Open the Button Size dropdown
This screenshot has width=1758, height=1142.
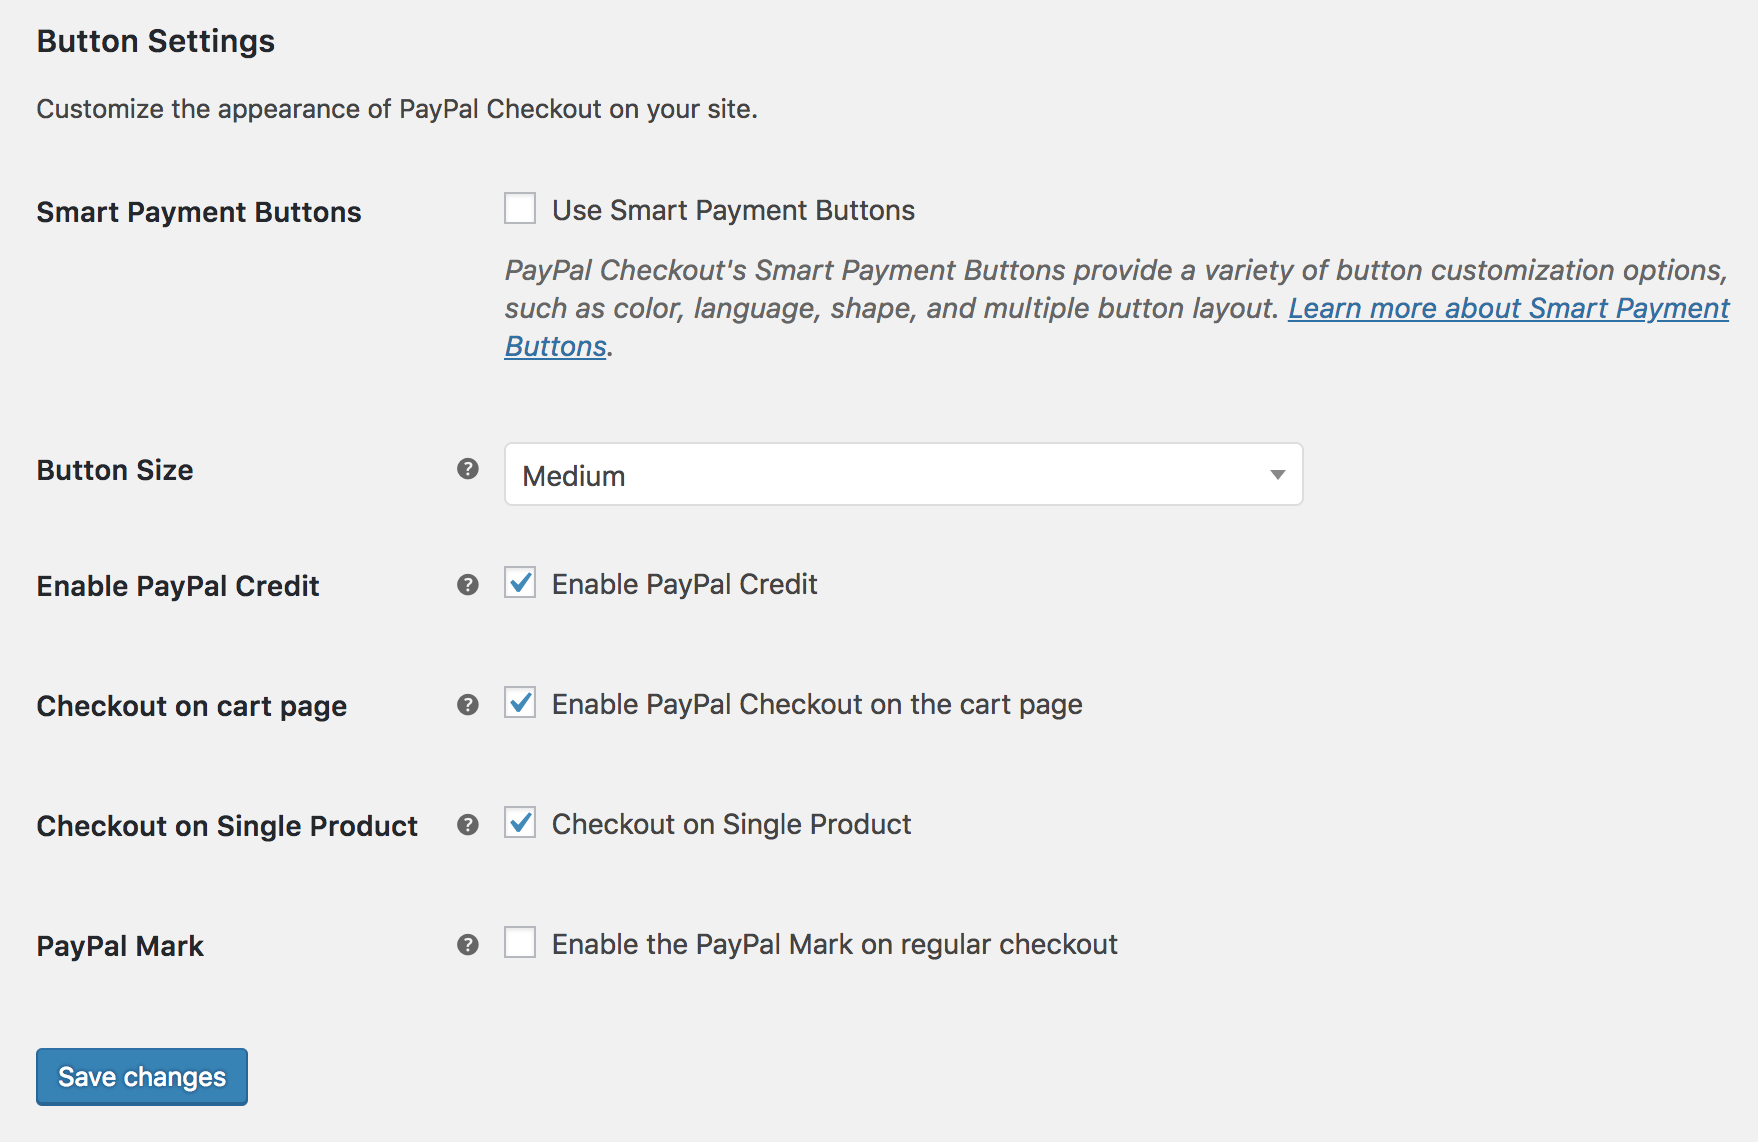(902, 475)
